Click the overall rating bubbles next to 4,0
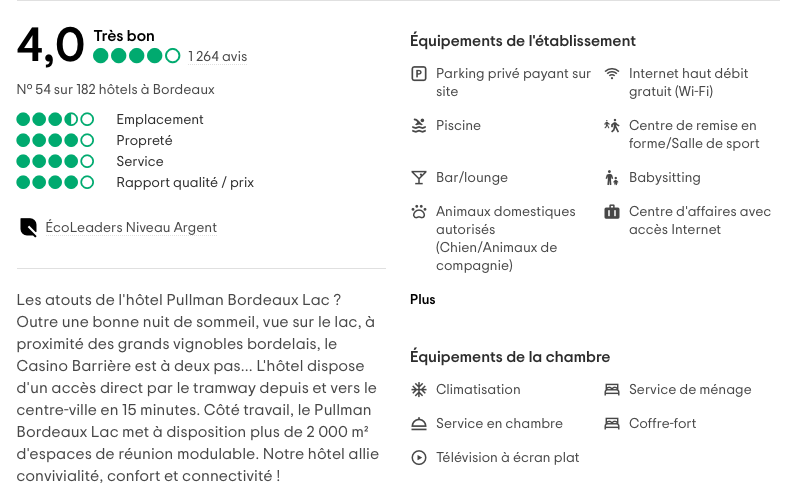The image size is (793, 488). coord(137,57)
